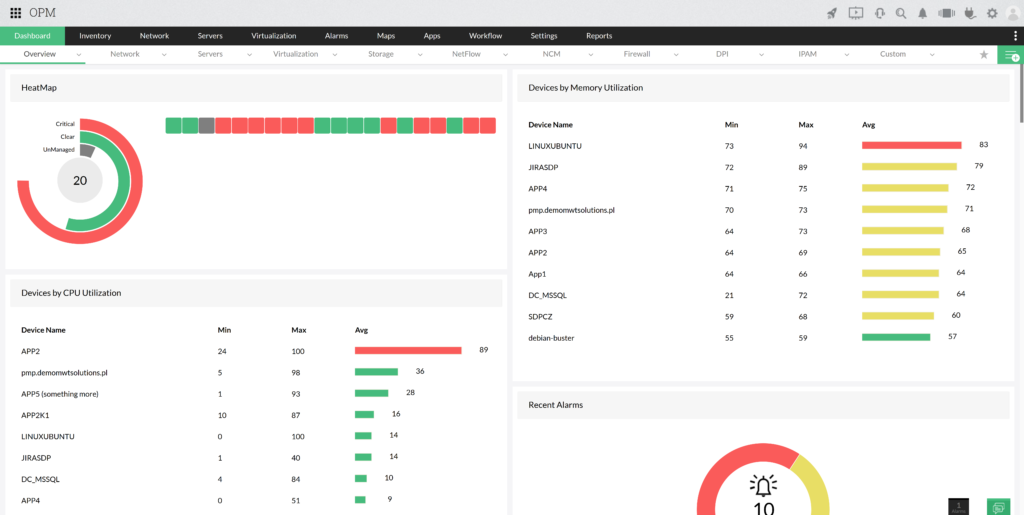Open the search magnifier icon
Screen dimensions: 1024x515
(901, 13)
